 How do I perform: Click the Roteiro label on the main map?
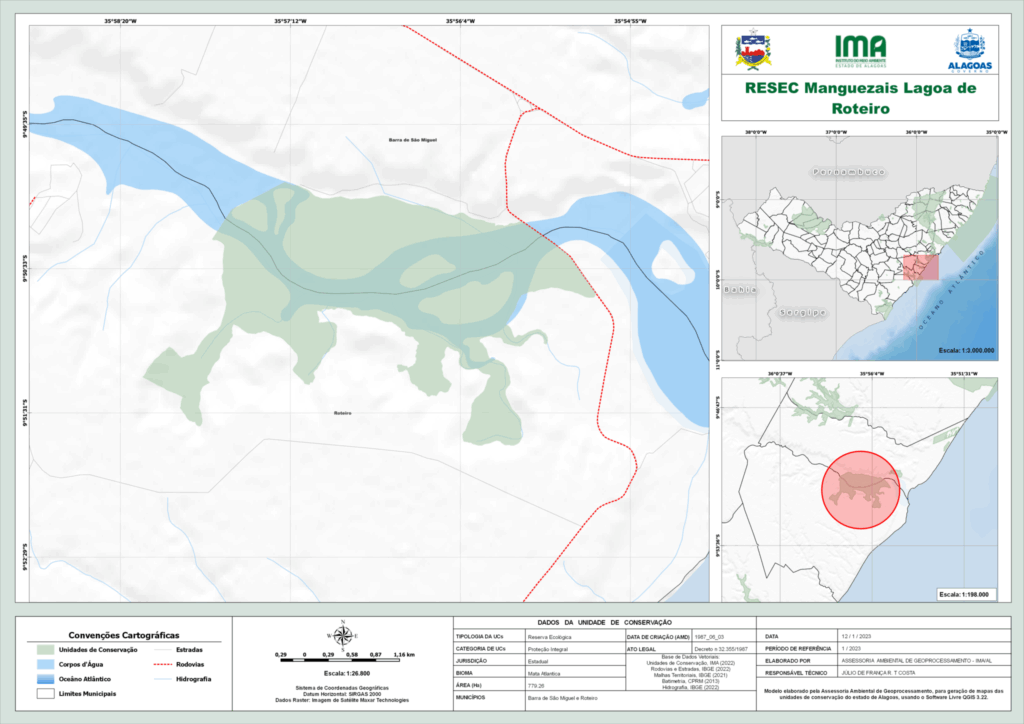coord(344,413)
